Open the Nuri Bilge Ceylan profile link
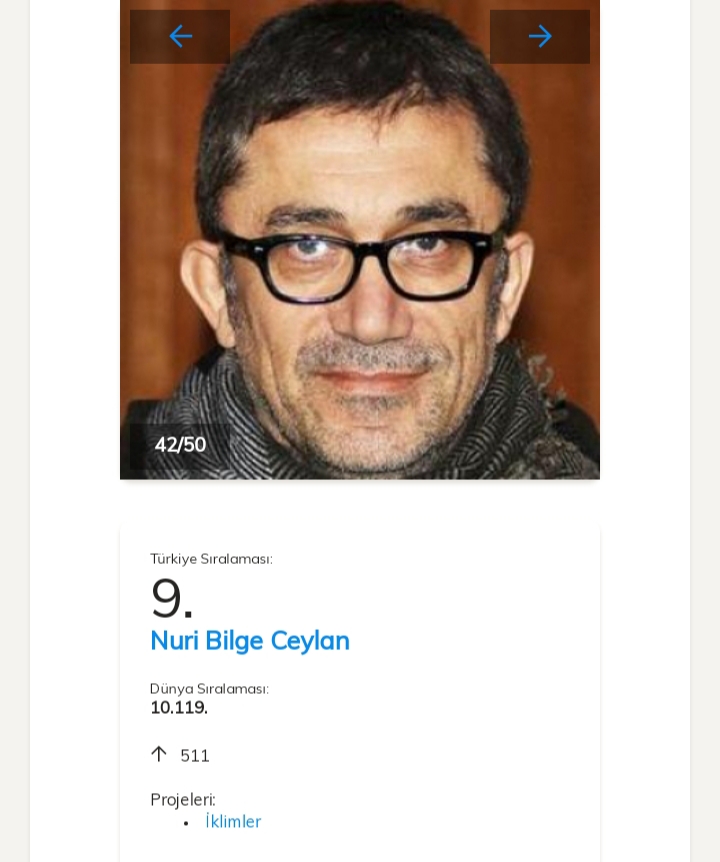The image size is (720, 862). click(x=250, y=640)
